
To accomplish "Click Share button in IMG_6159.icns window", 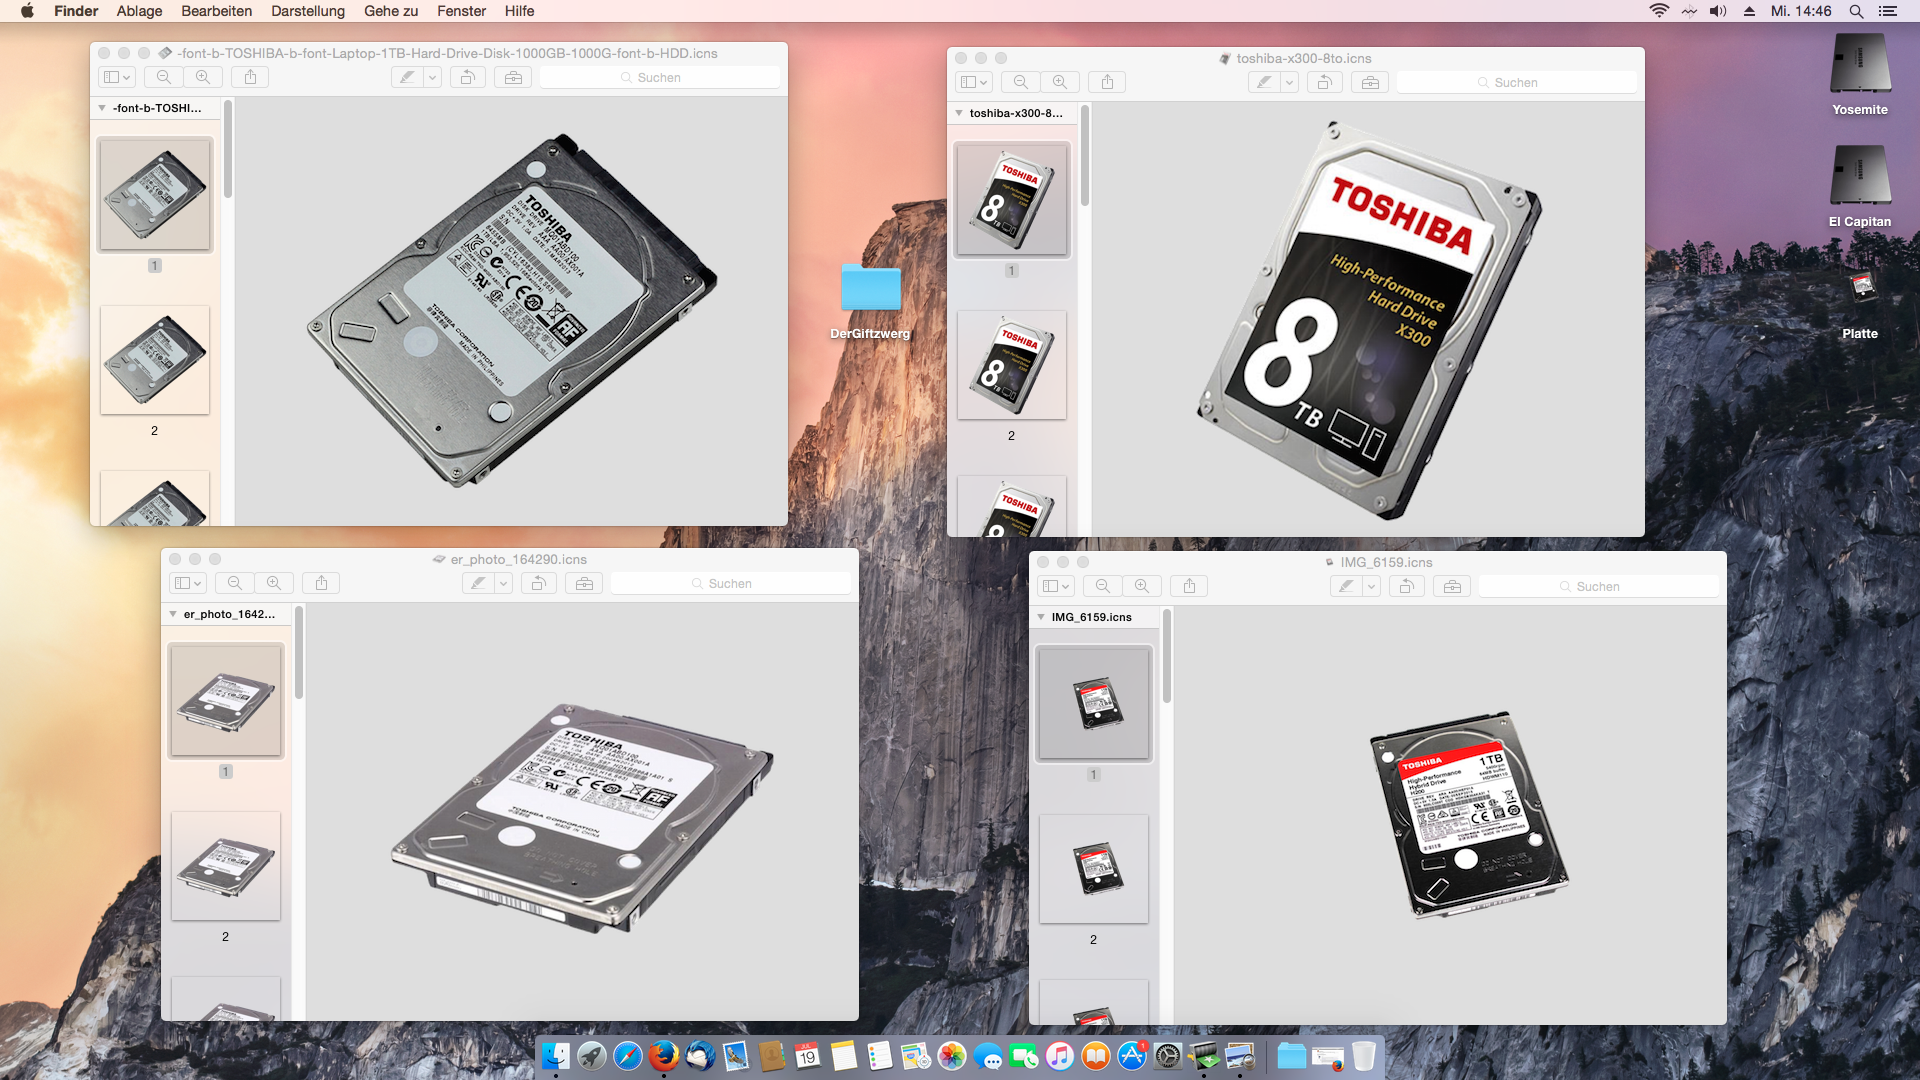I will pyautogui.click(x=1189, y=586).
